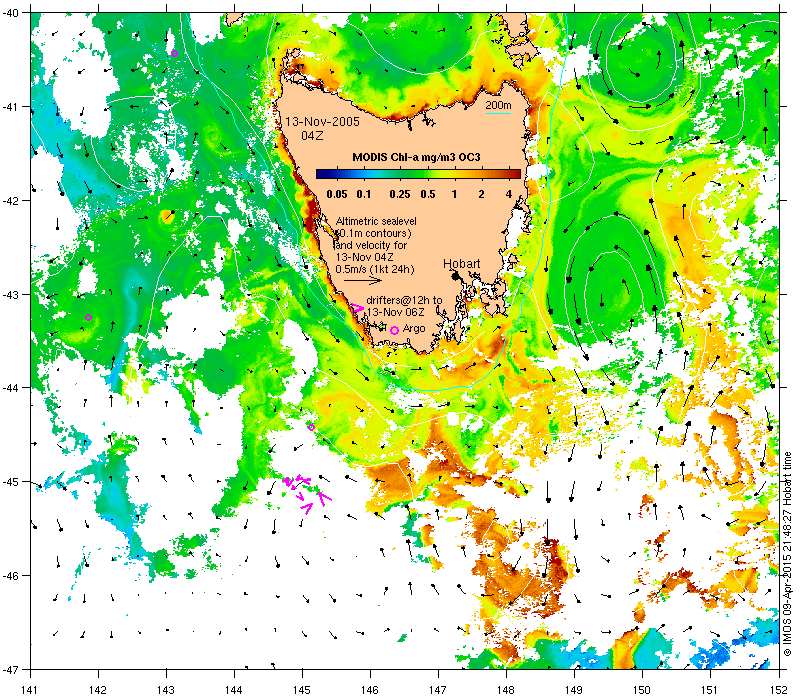800x700 pixels.
Task: Click the '0.1' colorbar tick label
Action: point(364,194)
